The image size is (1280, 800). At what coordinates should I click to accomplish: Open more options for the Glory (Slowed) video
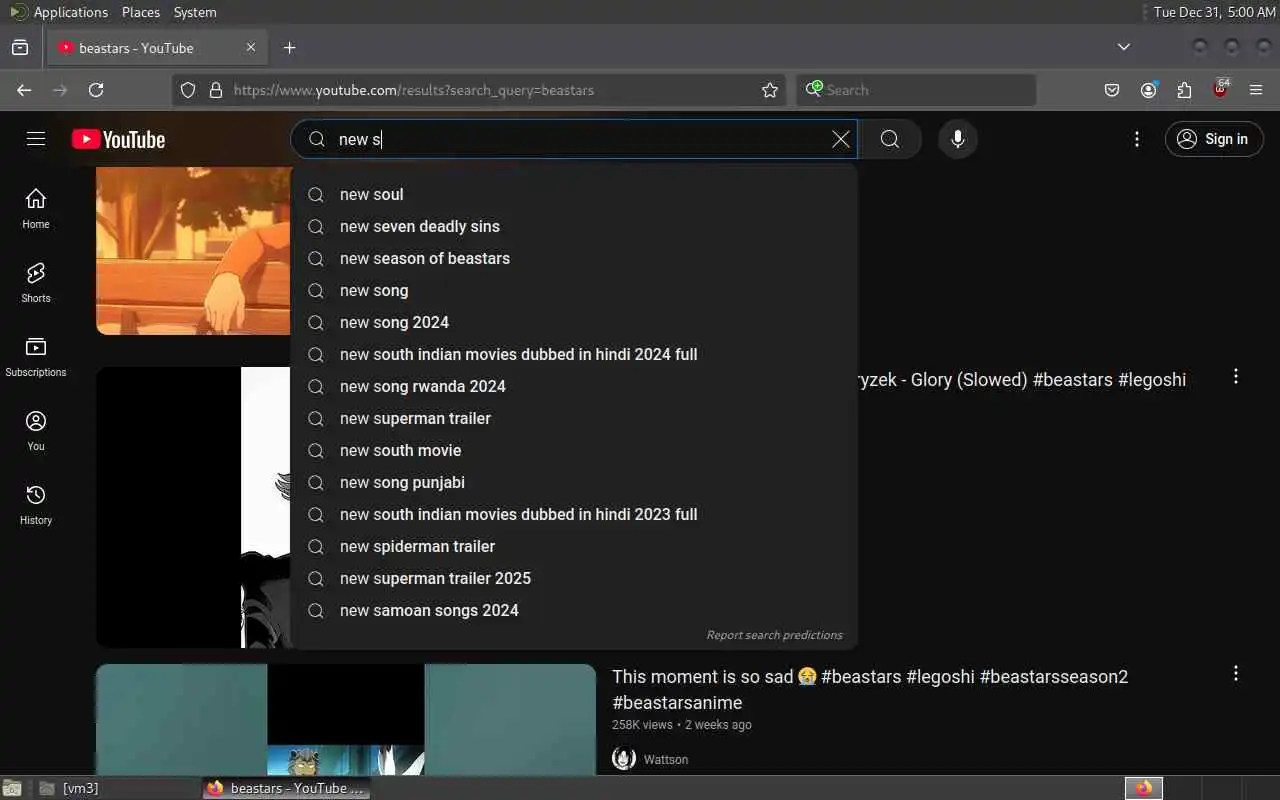(x=1236, y=376)
